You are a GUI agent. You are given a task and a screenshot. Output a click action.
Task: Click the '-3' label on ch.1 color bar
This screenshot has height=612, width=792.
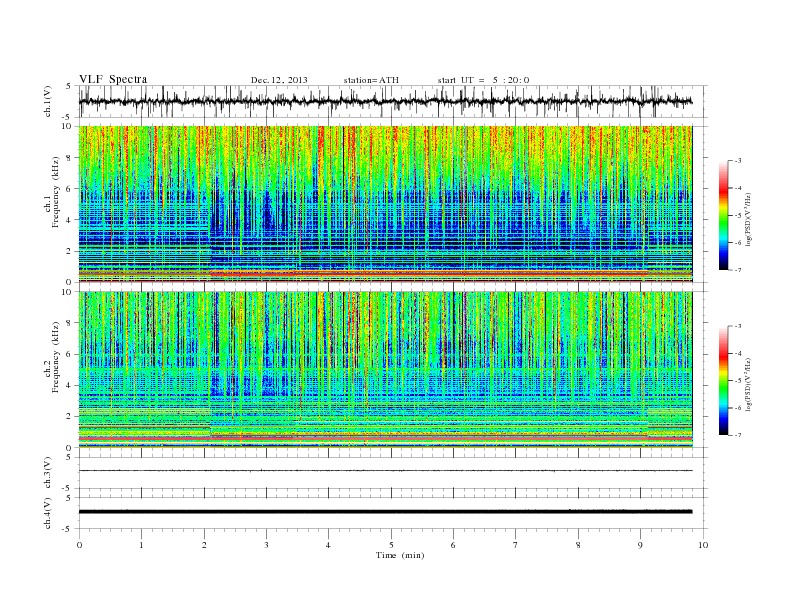[738, 161]
